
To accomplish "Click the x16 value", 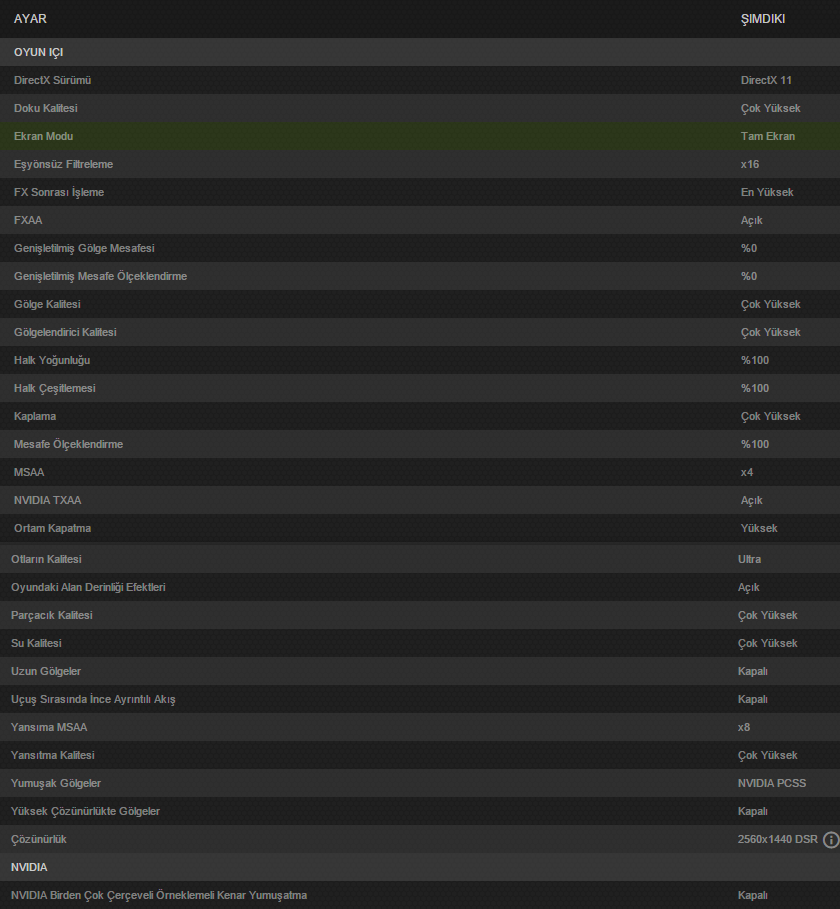I will click(750, 164).
